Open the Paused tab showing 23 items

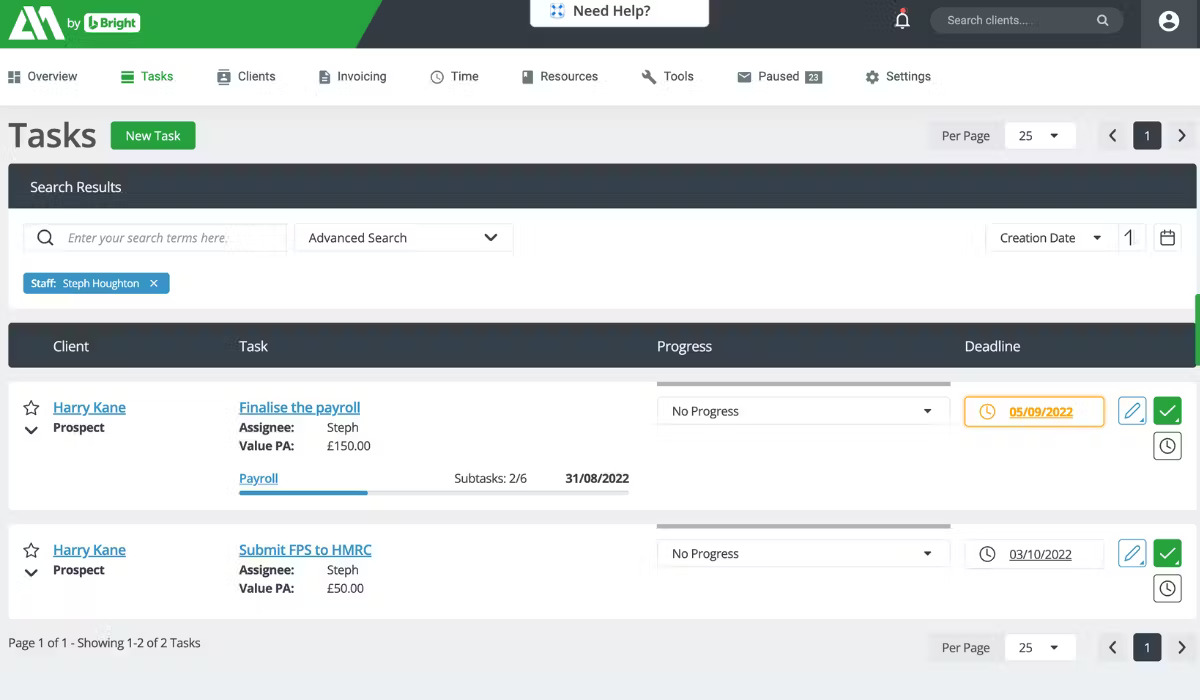(x=779, y=76)
